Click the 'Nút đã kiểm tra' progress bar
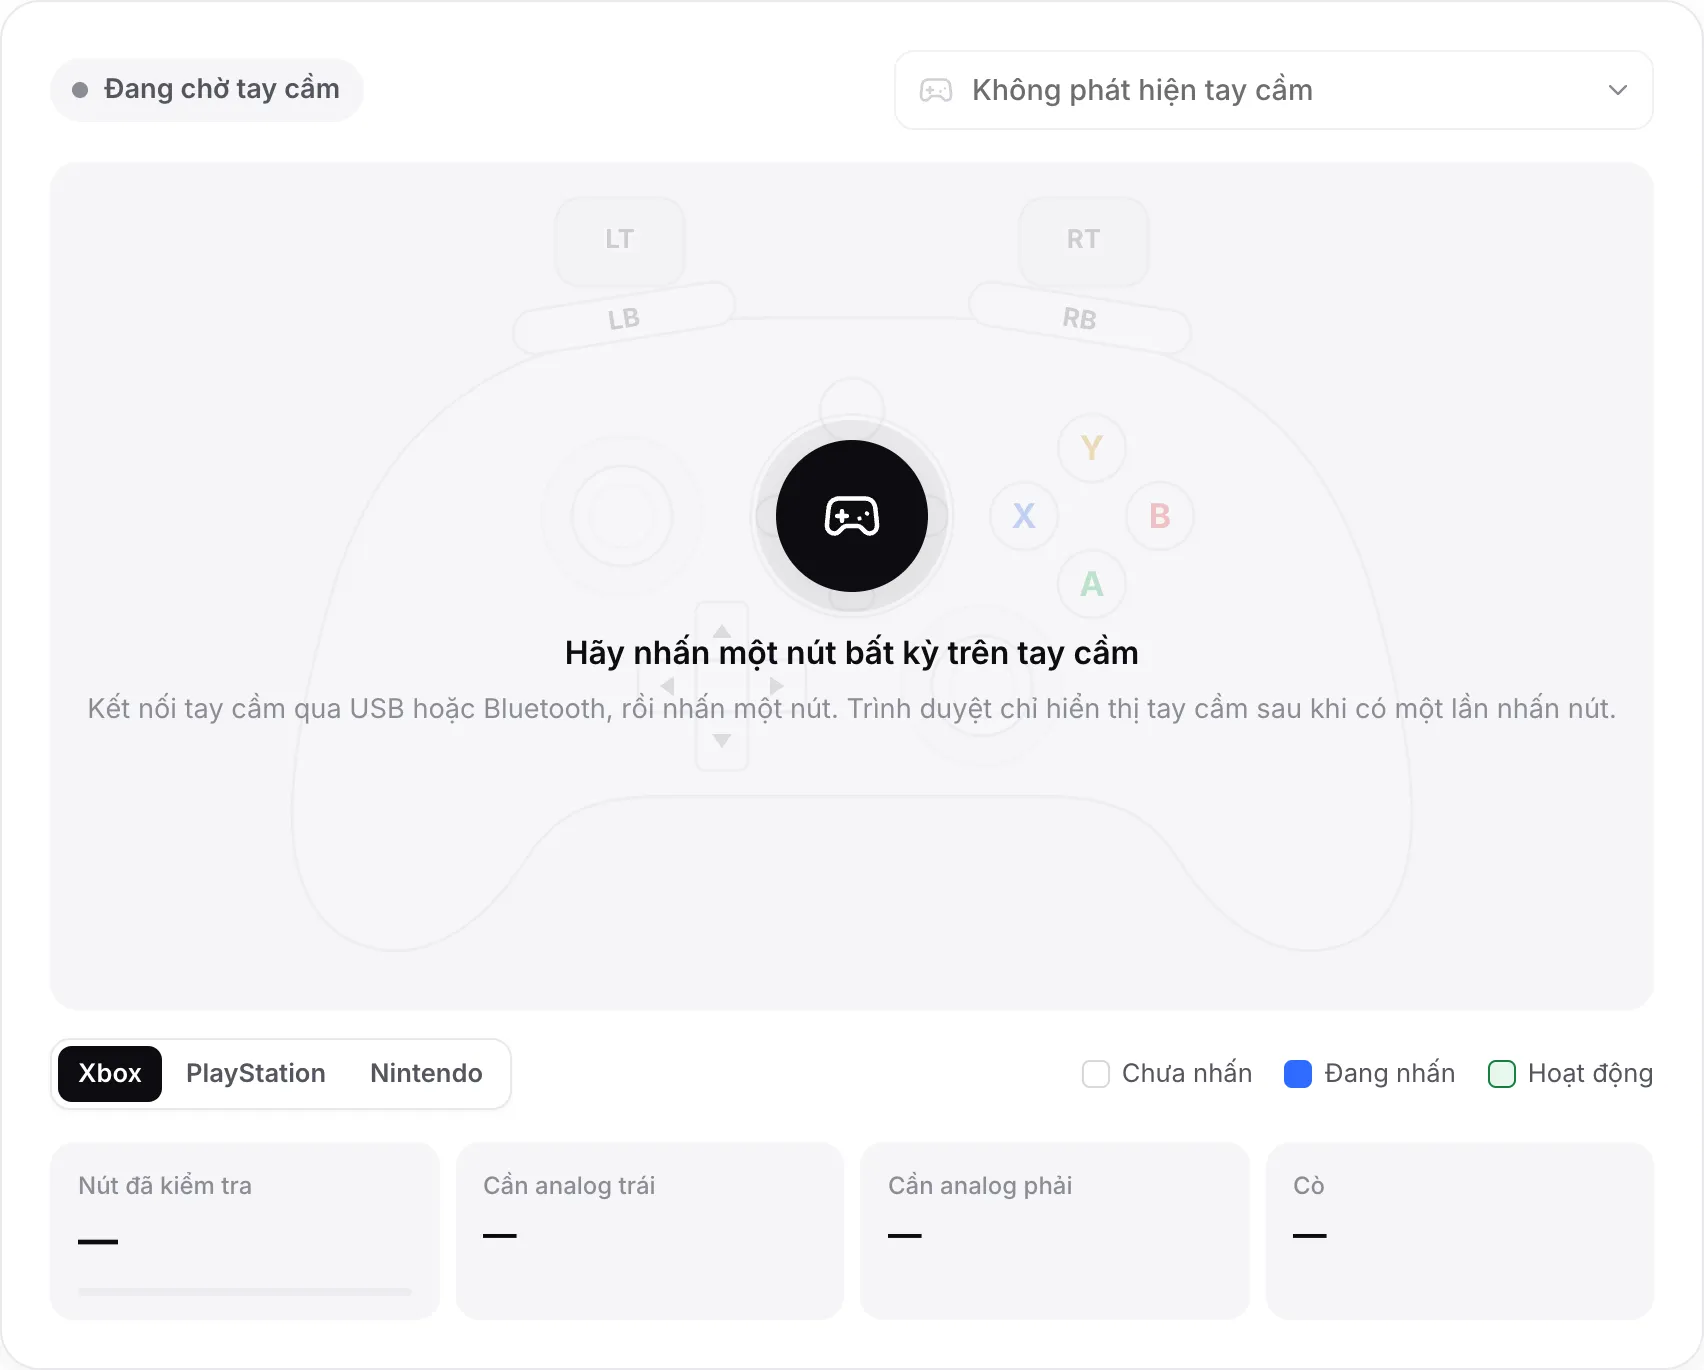The width and height of the screenshot is (1704, 1370). [245, 1292]
